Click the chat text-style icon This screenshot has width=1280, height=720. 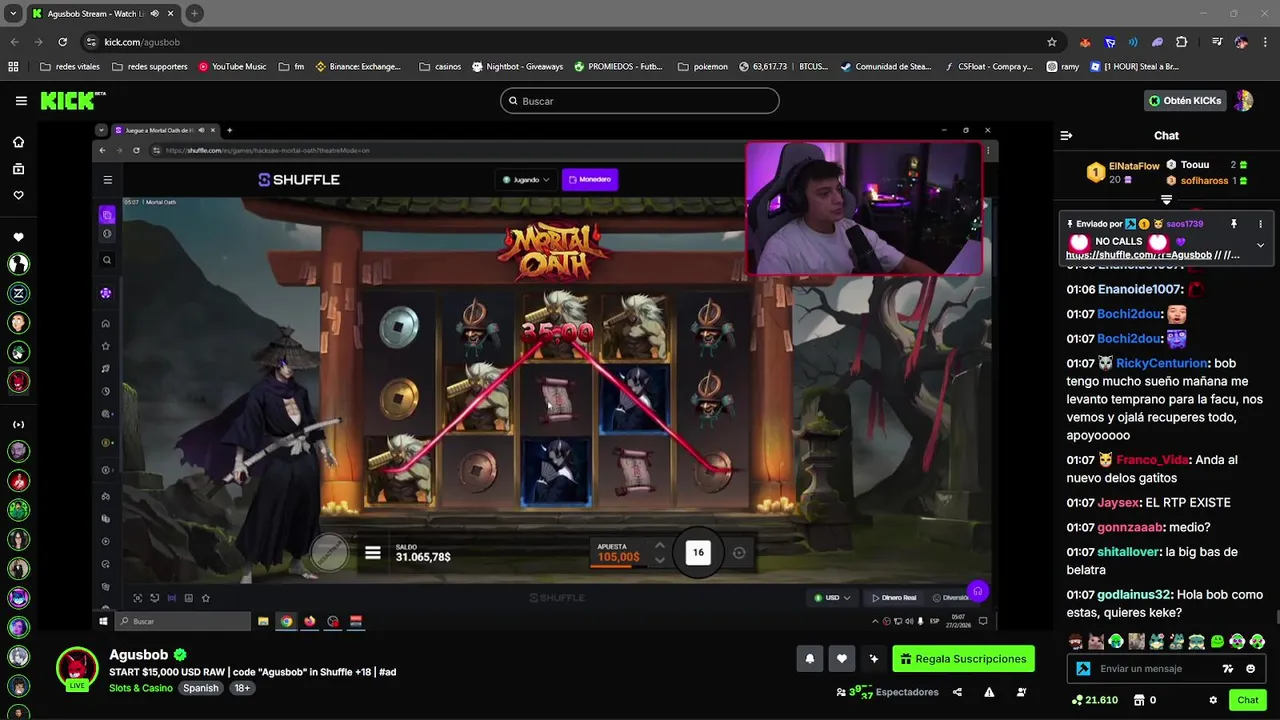click(x=1228, y=669)
